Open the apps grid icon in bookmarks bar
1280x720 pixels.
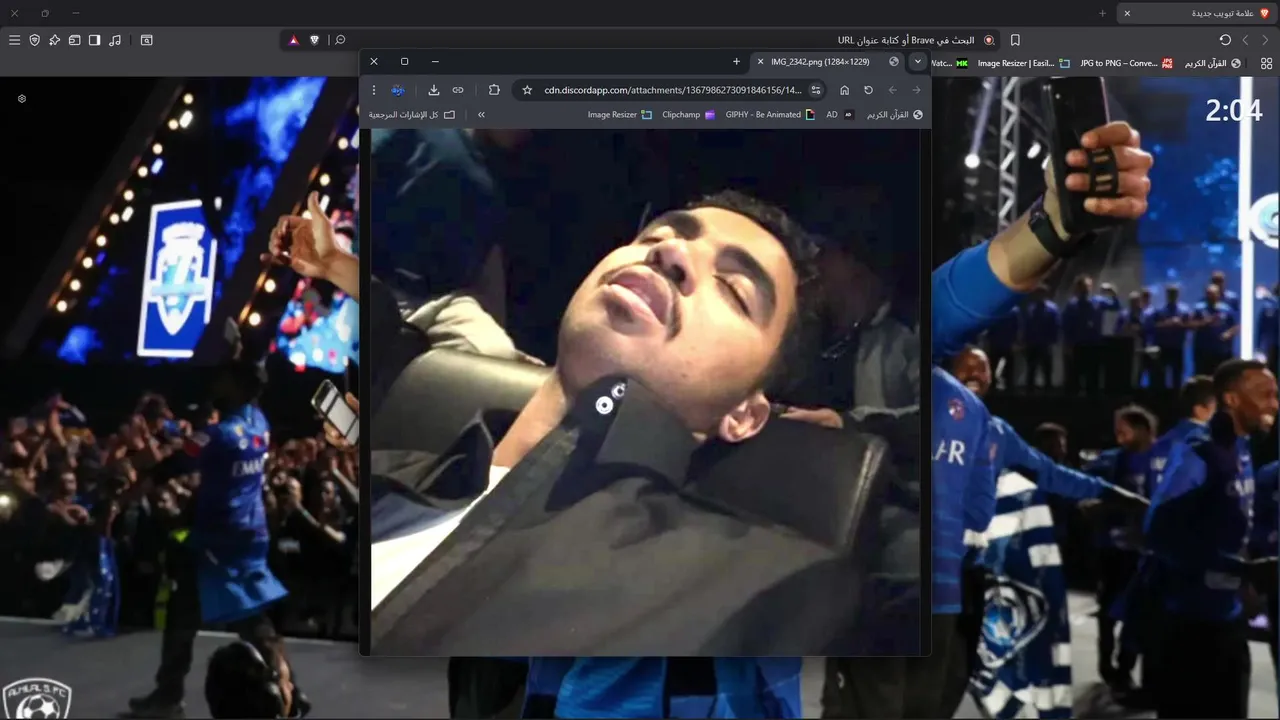1266,63
